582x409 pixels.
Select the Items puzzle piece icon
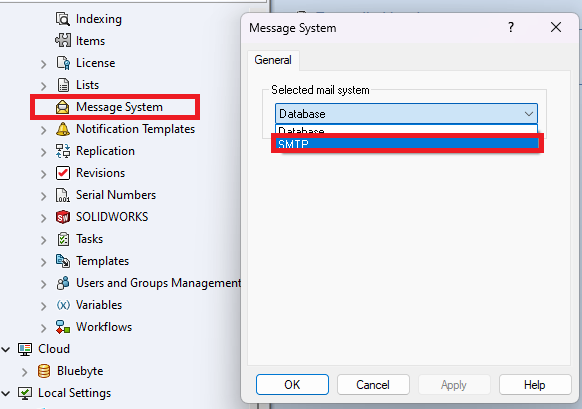point(63,40)
